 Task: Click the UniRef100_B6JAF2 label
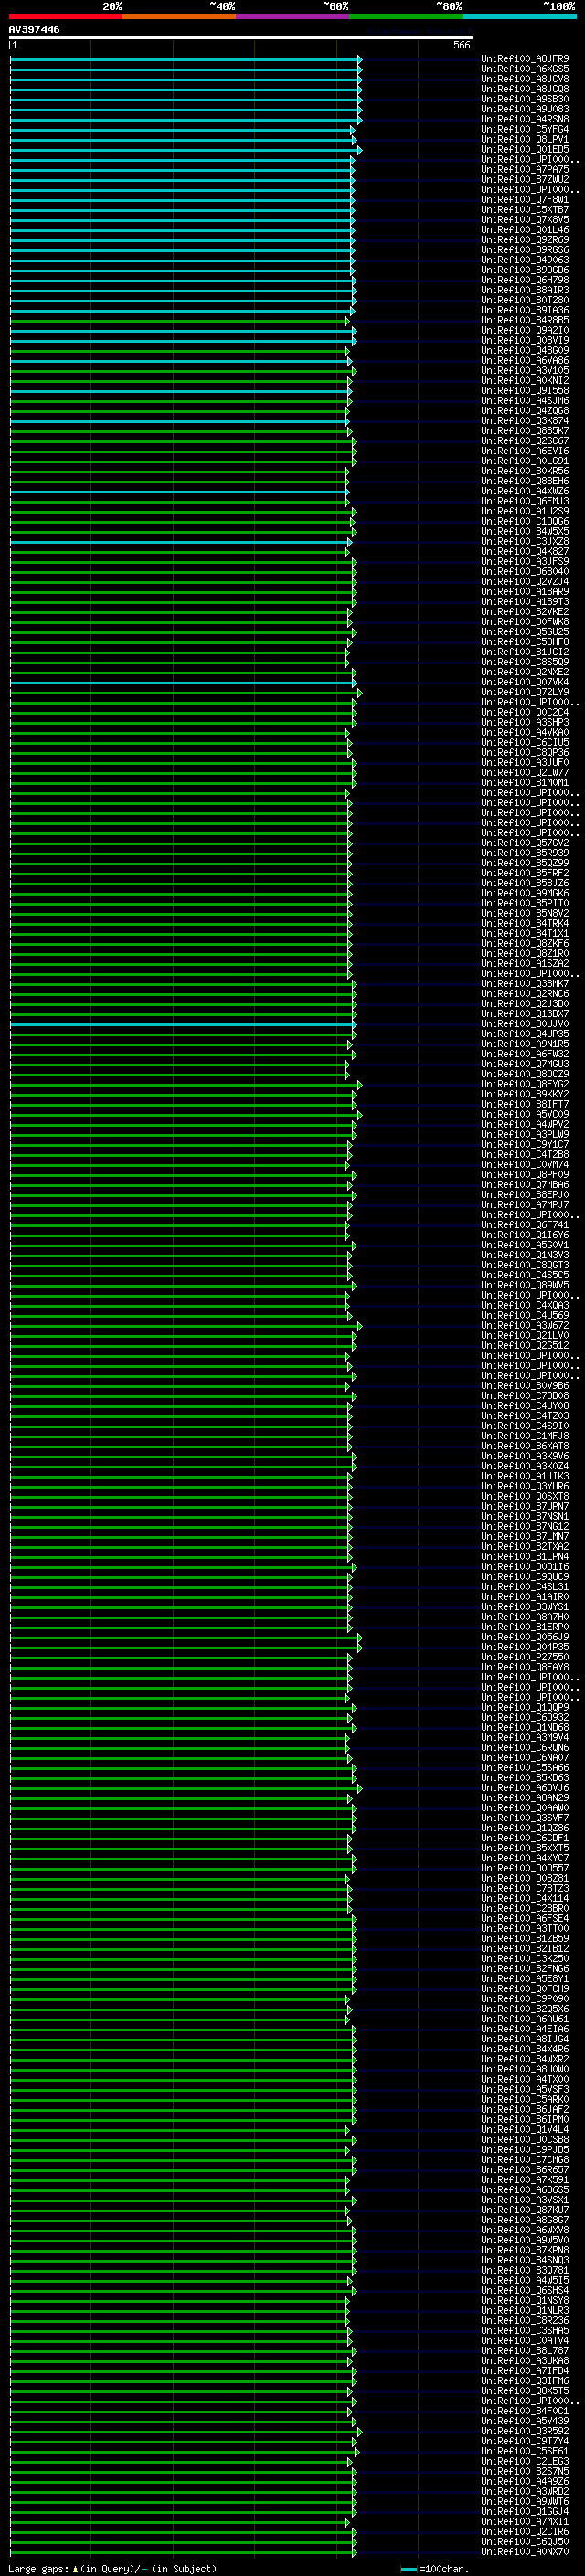pyautogui.click(x=525, y=2109)
